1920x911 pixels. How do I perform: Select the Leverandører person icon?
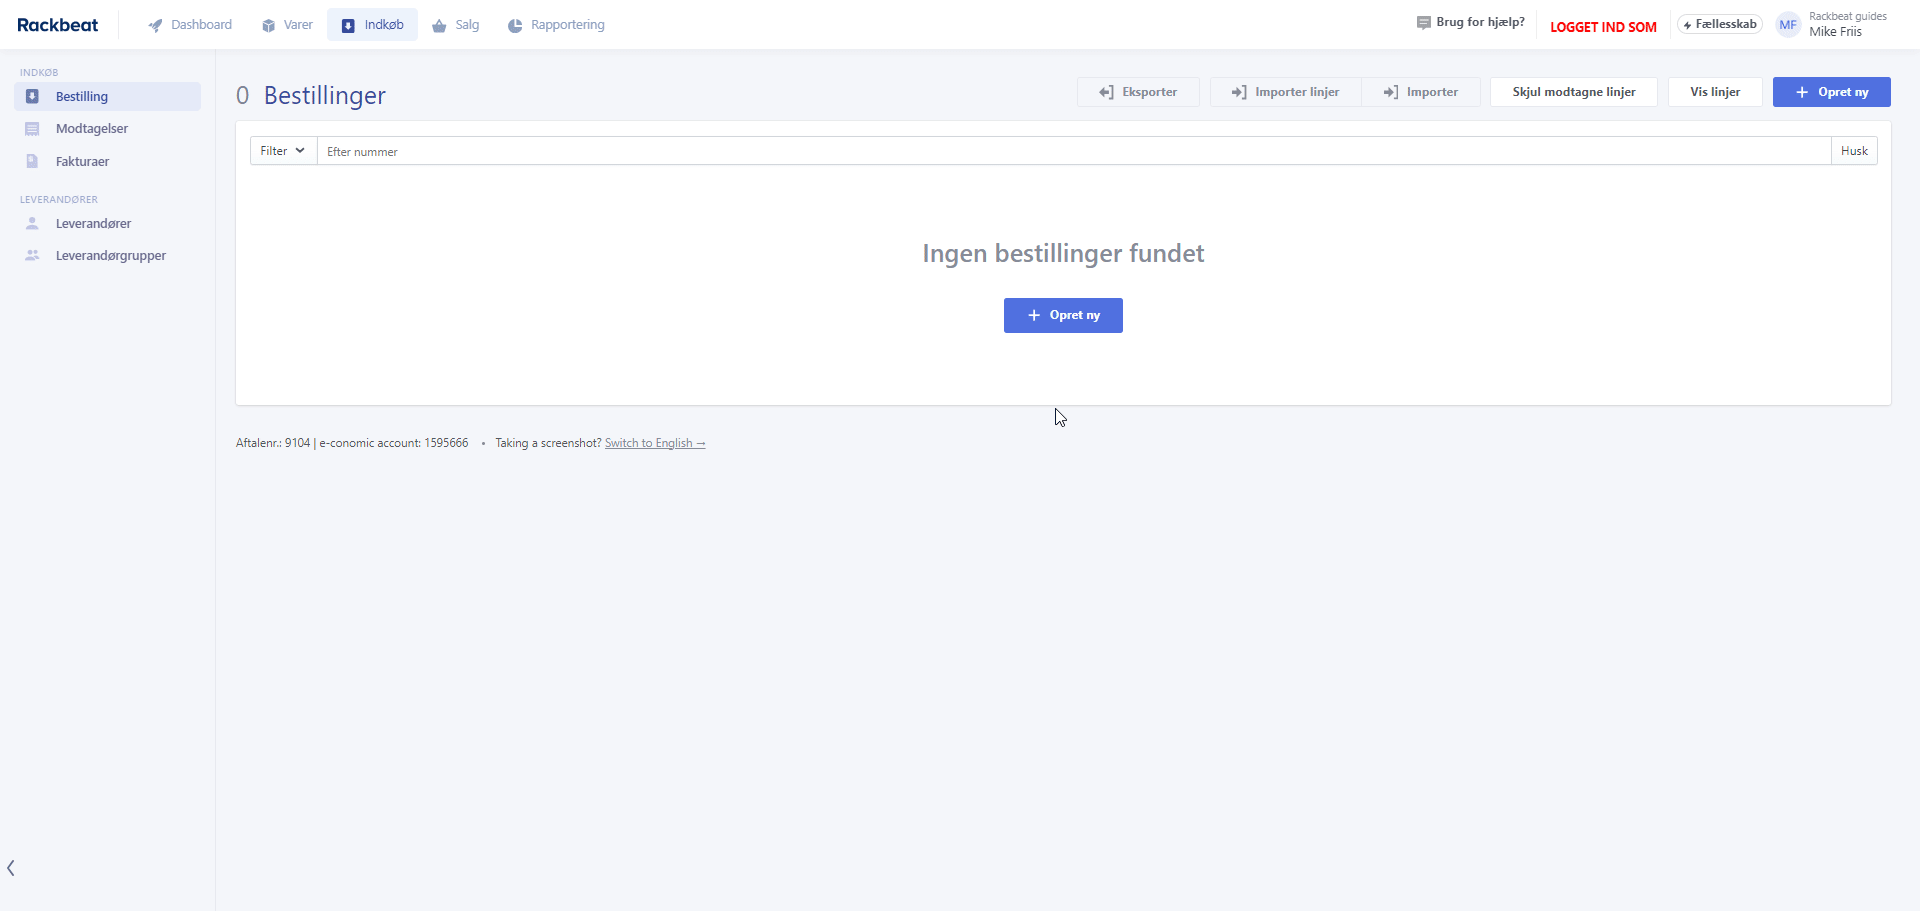33,223
